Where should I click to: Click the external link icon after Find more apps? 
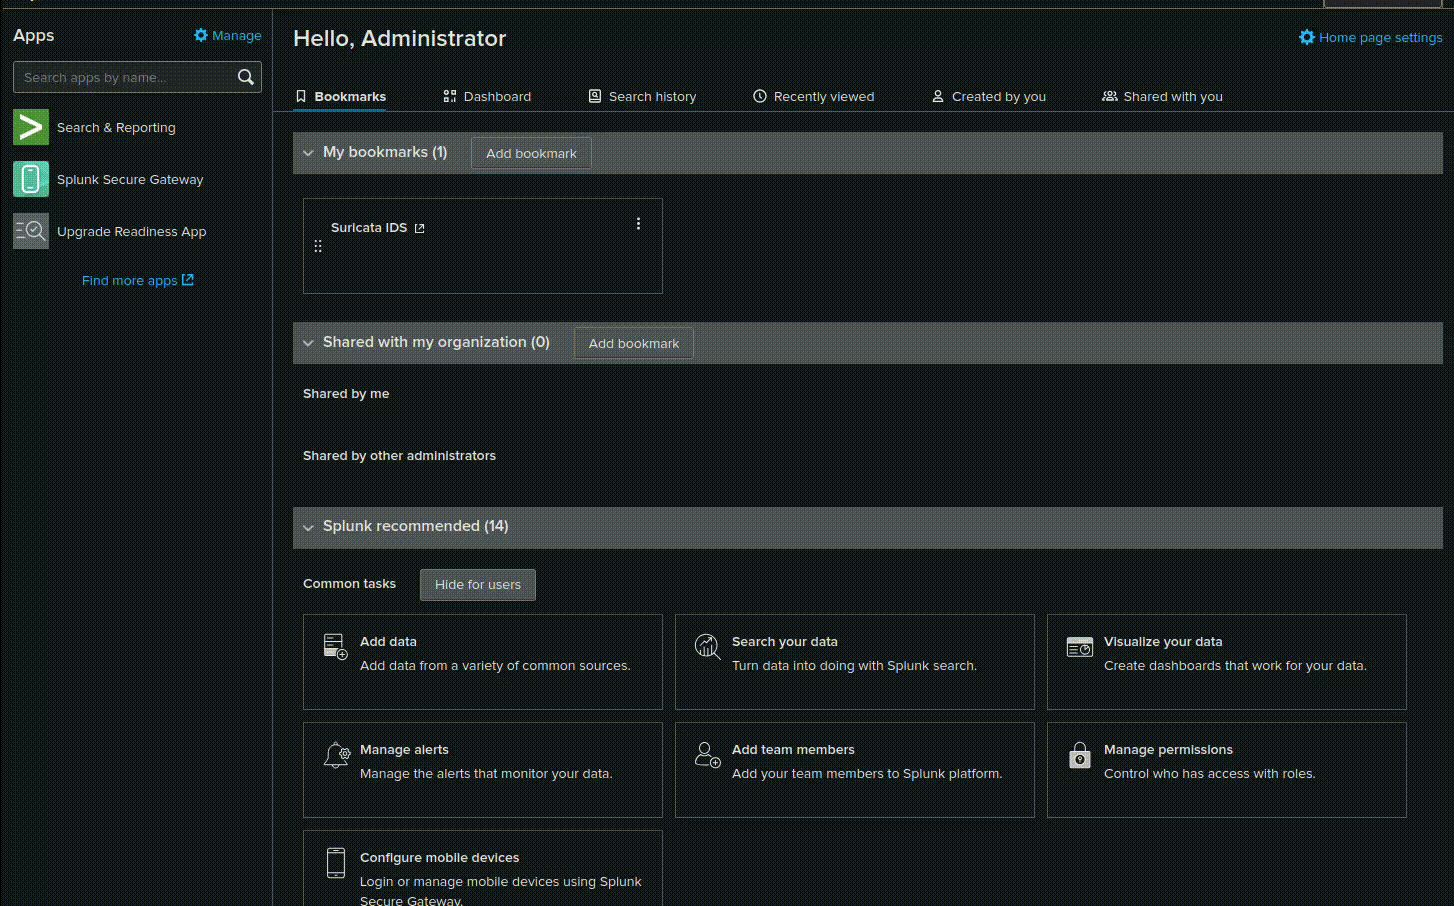188,280
